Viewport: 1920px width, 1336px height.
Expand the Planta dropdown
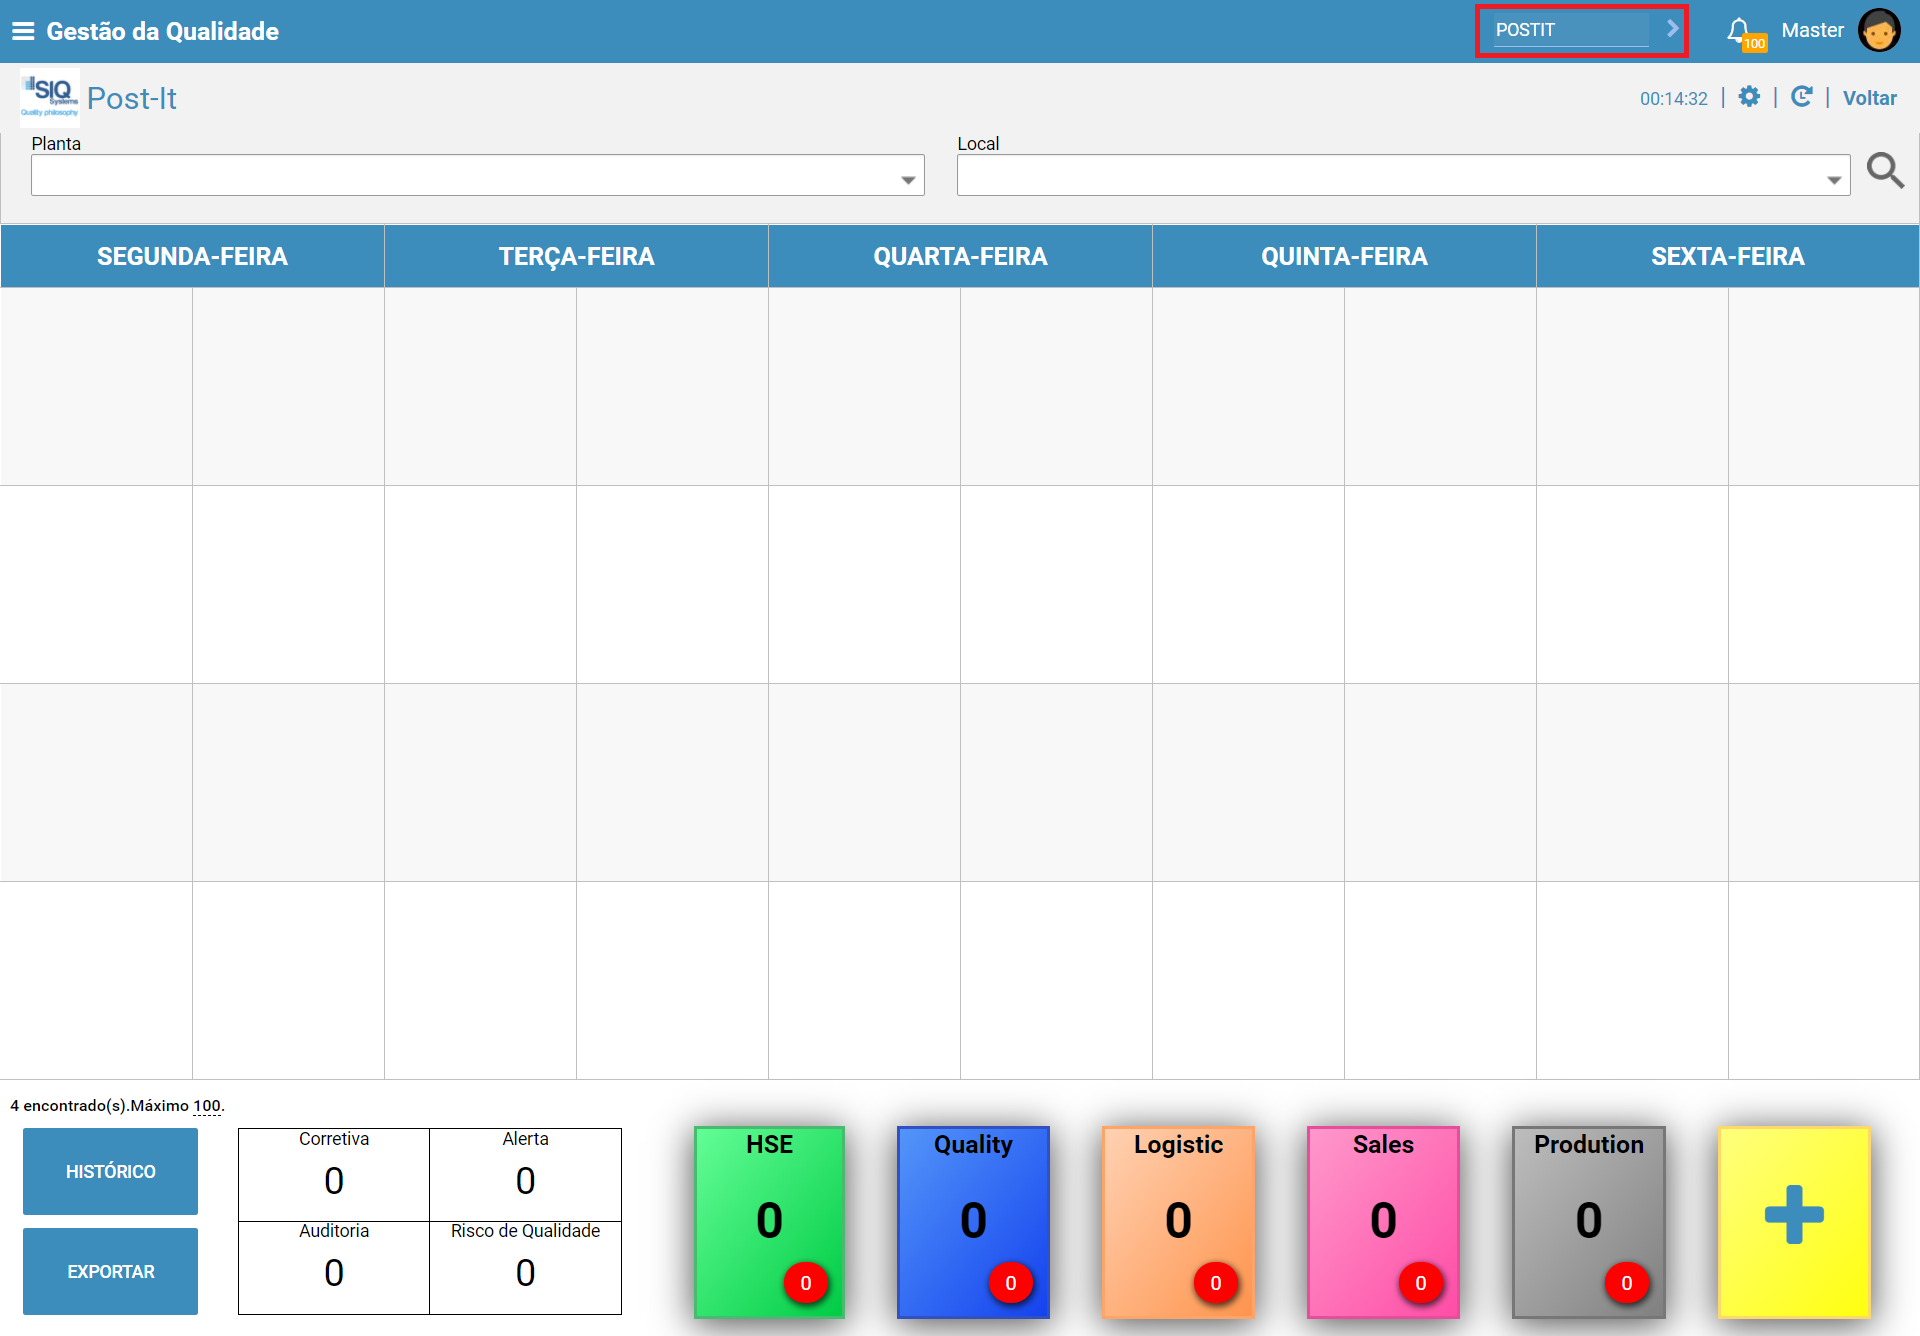coord(478,175)
